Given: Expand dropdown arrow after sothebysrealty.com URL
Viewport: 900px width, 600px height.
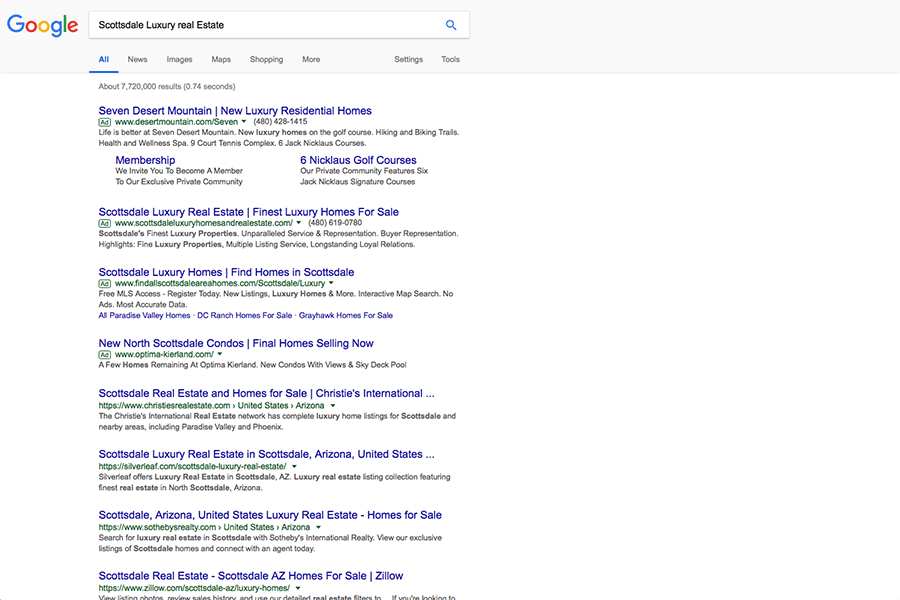Looking at the screenshot, I should [x=319, y=527].
